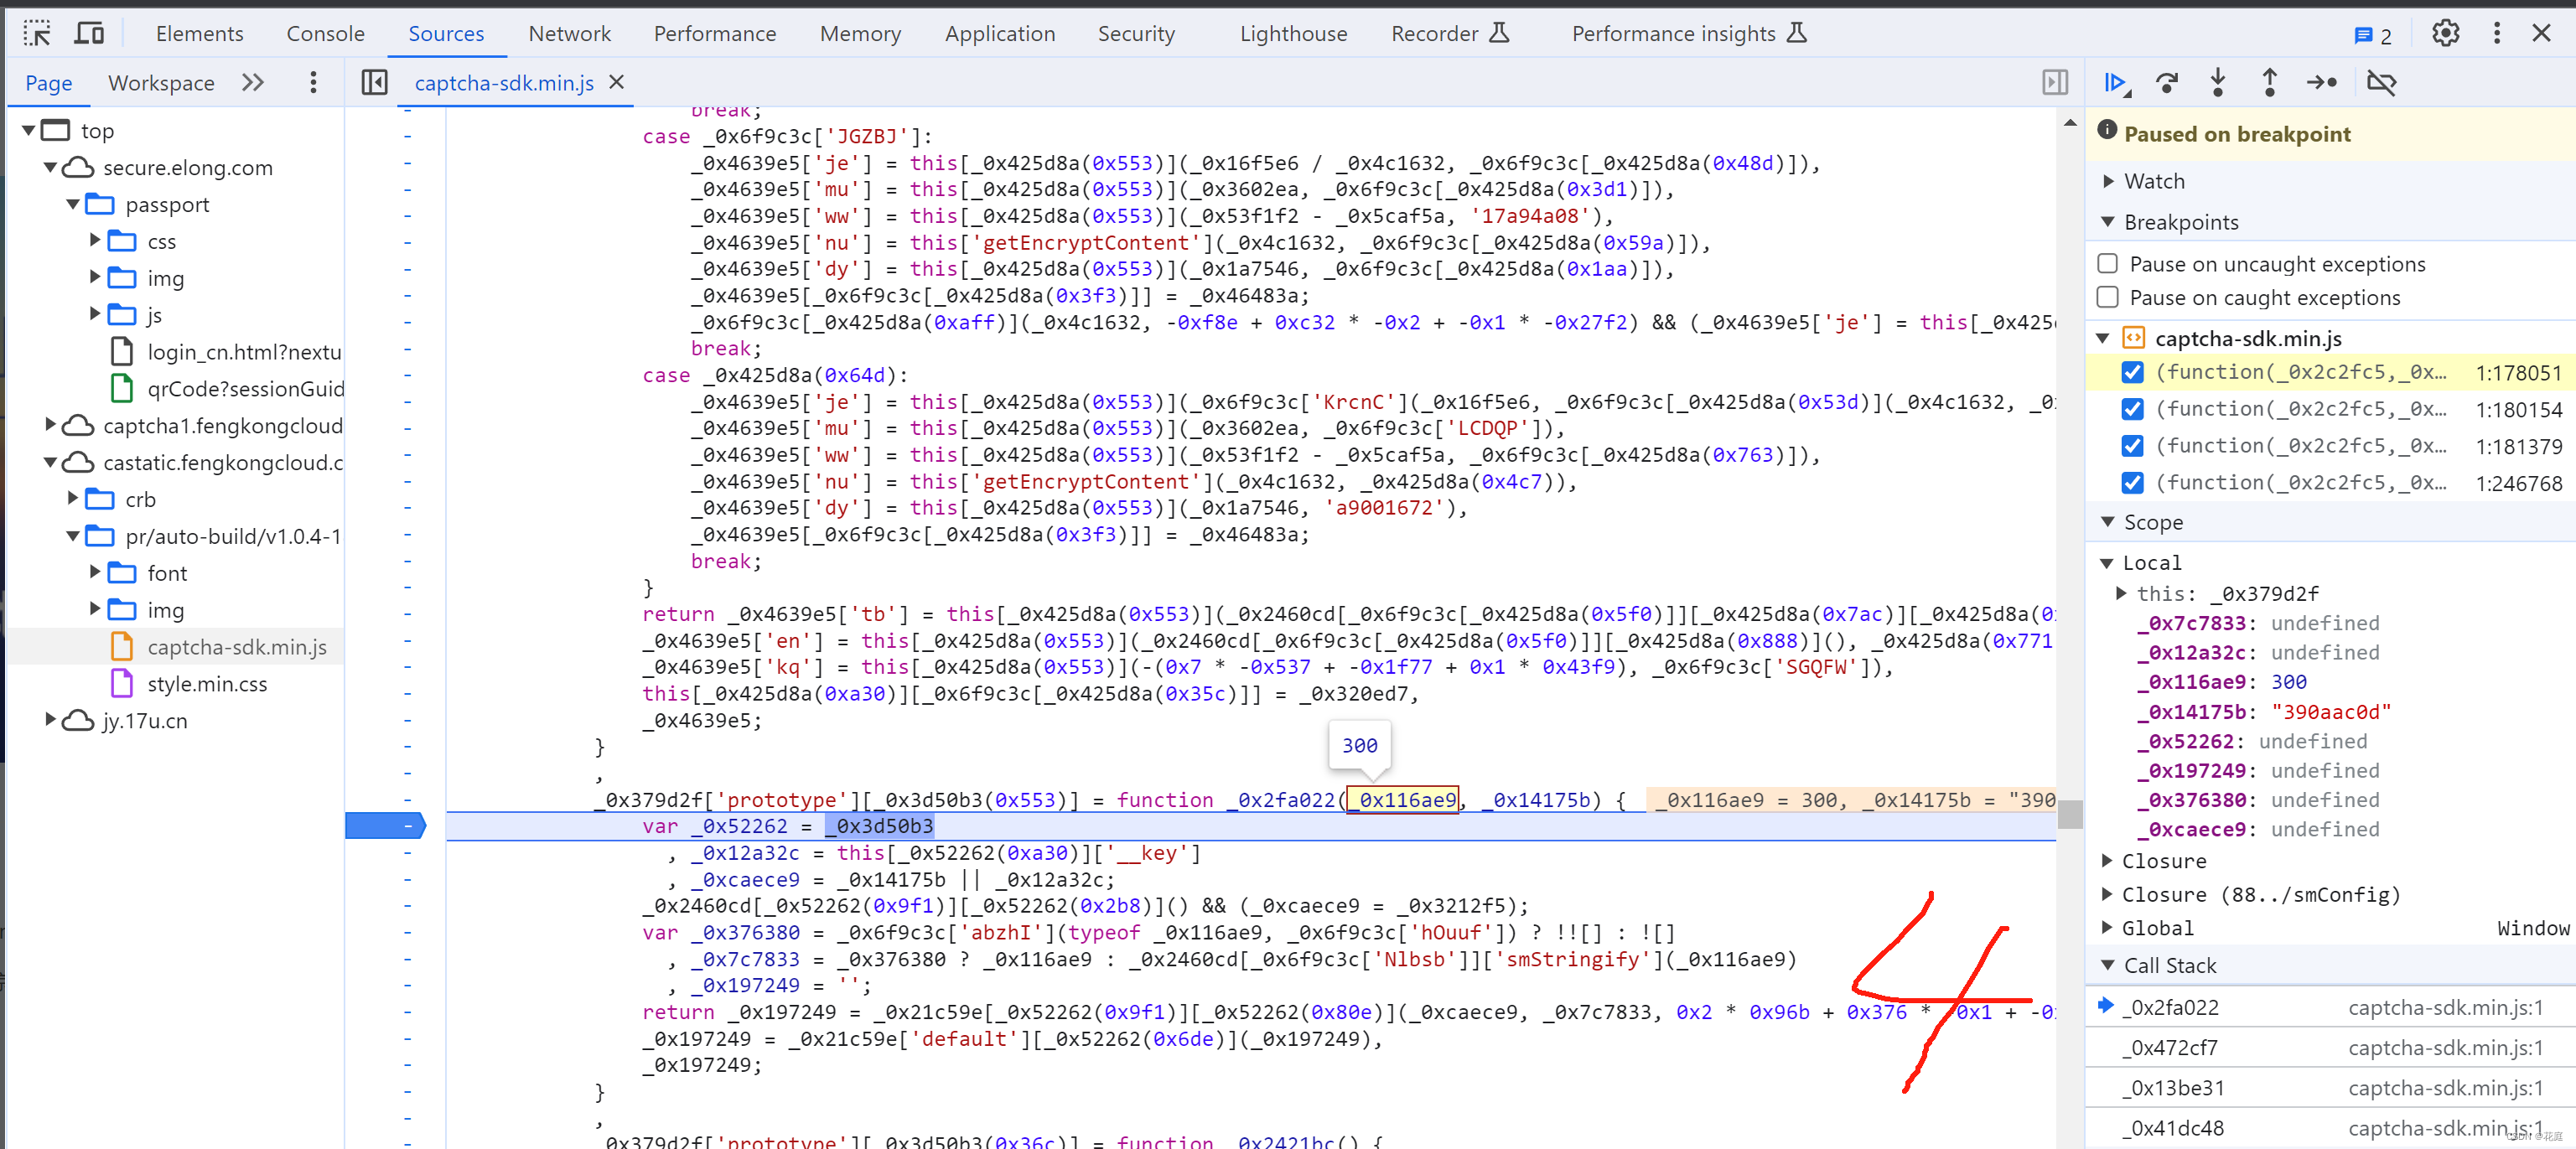The height and width of the screenshot is (1149, 2576).
Task: Open the DevTools three-dot customize menu
Action: (2496, 33)
